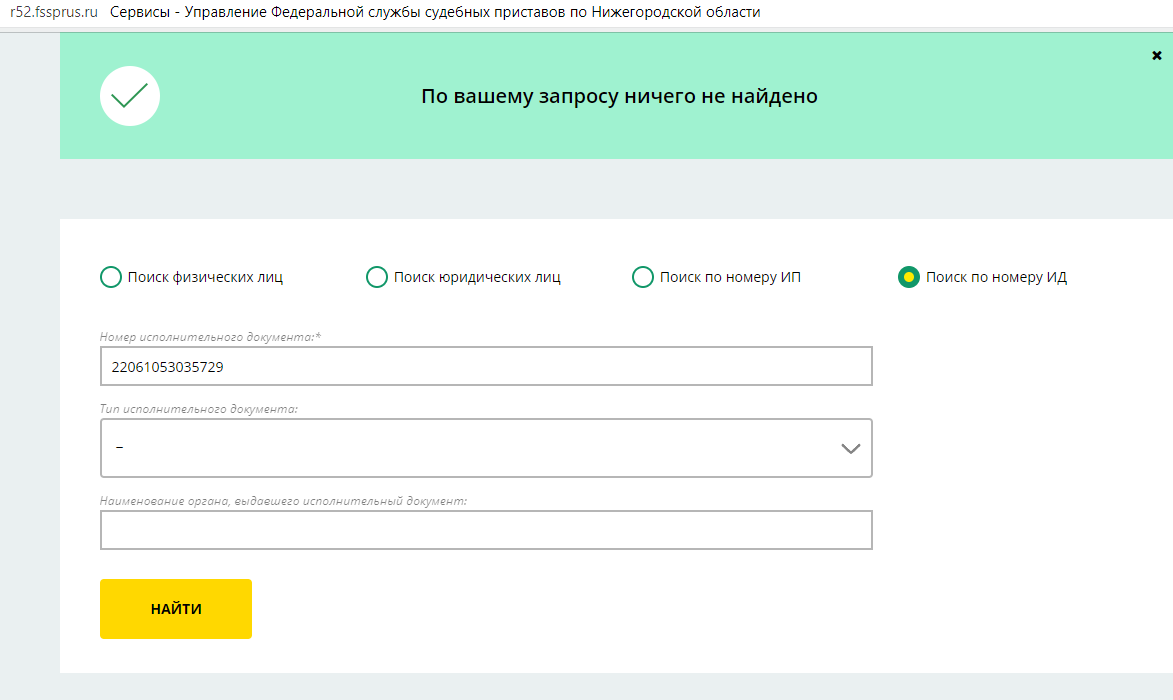Close the green notification banner
The width and height of the screenshot is (1173, 700).
point(1157,56)
